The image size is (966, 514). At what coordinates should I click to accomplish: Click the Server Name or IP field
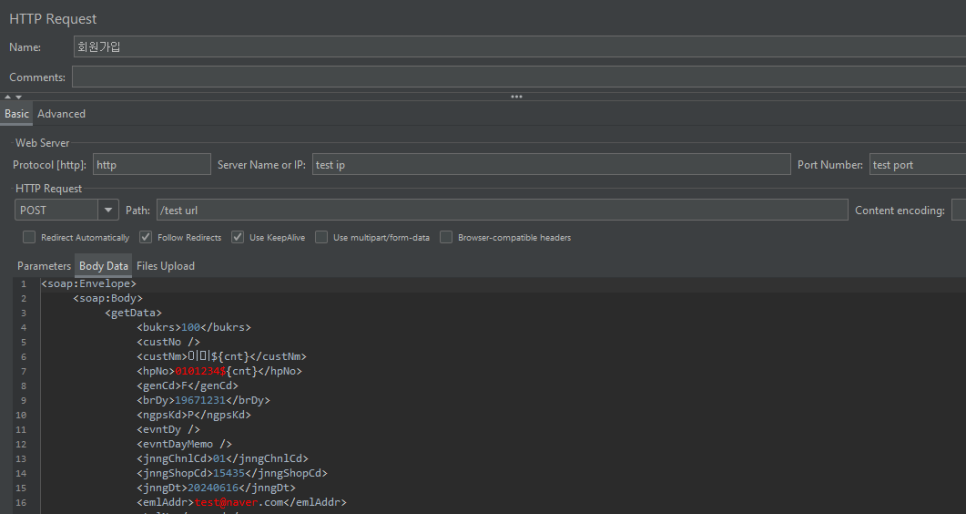point(551,165)
